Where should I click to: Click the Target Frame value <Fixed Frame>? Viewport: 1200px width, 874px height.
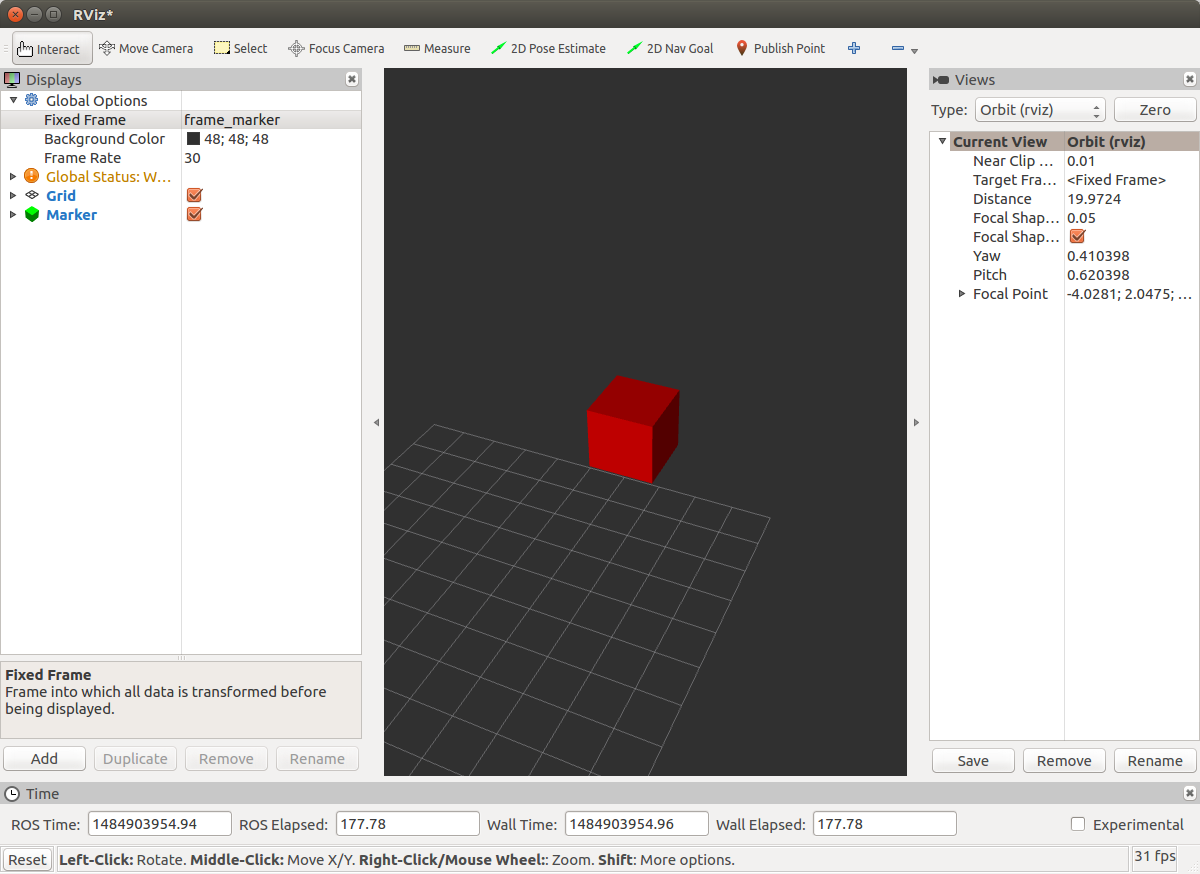point(1116,180)
